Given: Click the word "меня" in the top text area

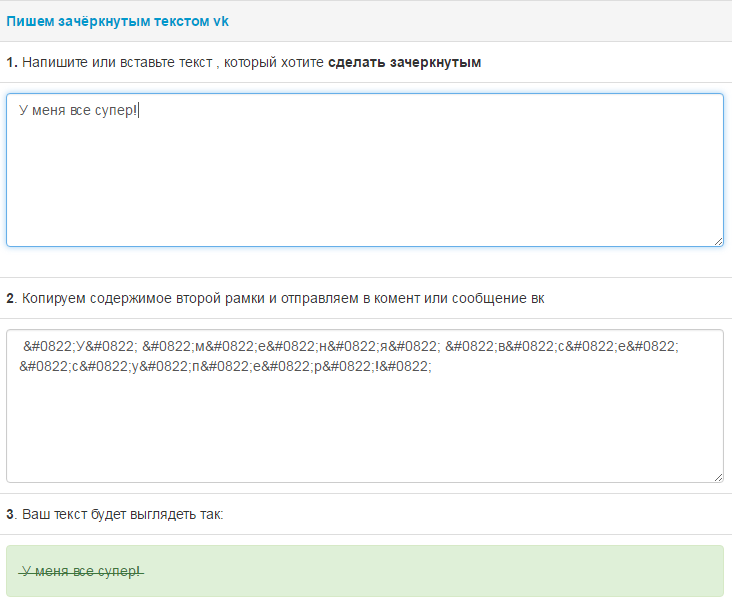Looking at the screenshot, I should pos(50,109).
